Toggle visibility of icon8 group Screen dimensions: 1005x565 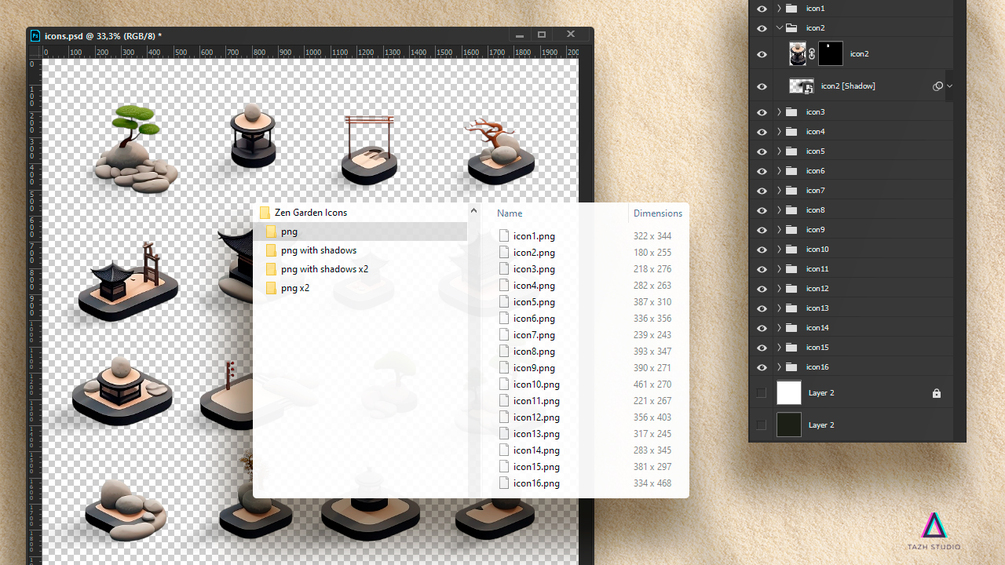coord(761,211)
